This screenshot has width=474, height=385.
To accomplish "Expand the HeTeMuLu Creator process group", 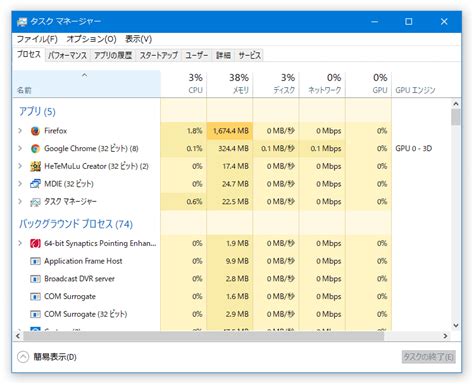I will 20,166.
